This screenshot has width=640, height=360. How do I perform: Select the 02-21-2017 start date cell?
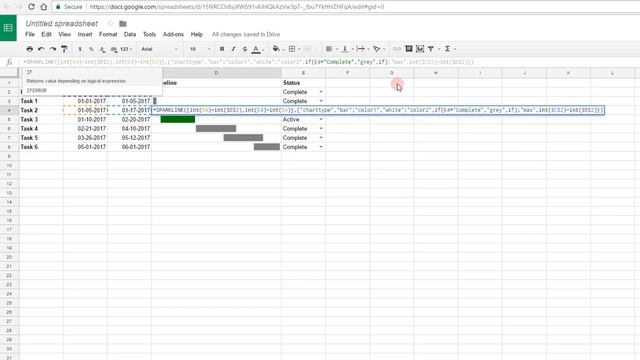(85, 129)
